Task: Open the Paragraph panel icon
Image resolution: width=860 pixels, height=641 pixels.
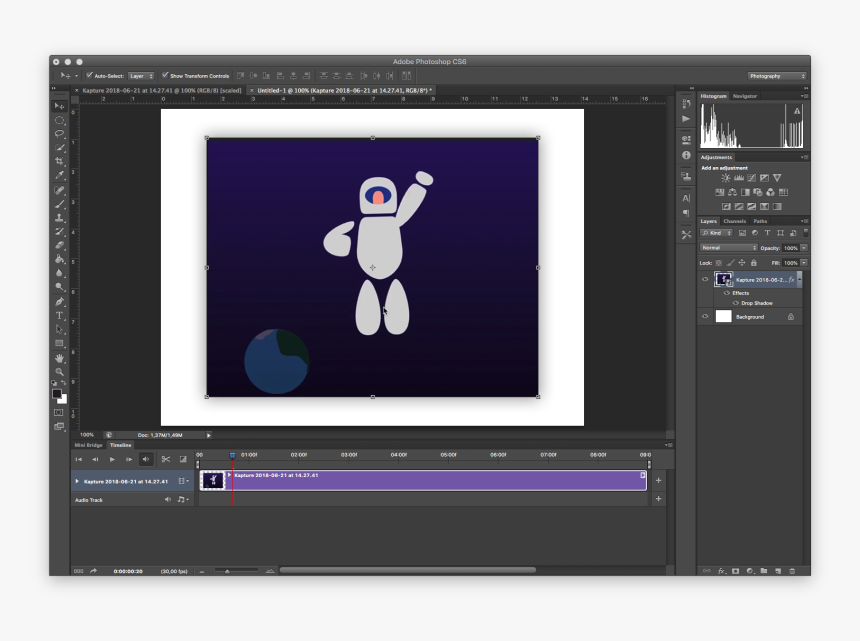Action: [686, 213]
